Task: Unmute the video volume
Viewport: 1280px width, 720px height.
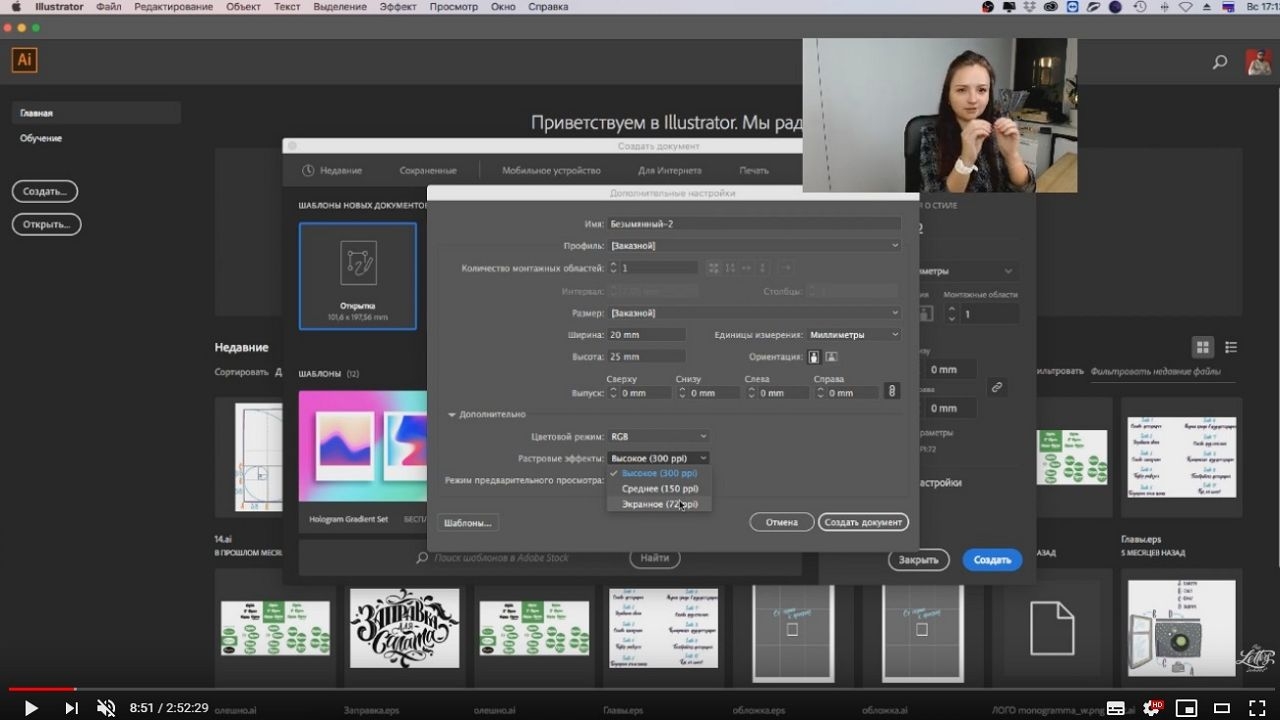Action: click(106, 708)
